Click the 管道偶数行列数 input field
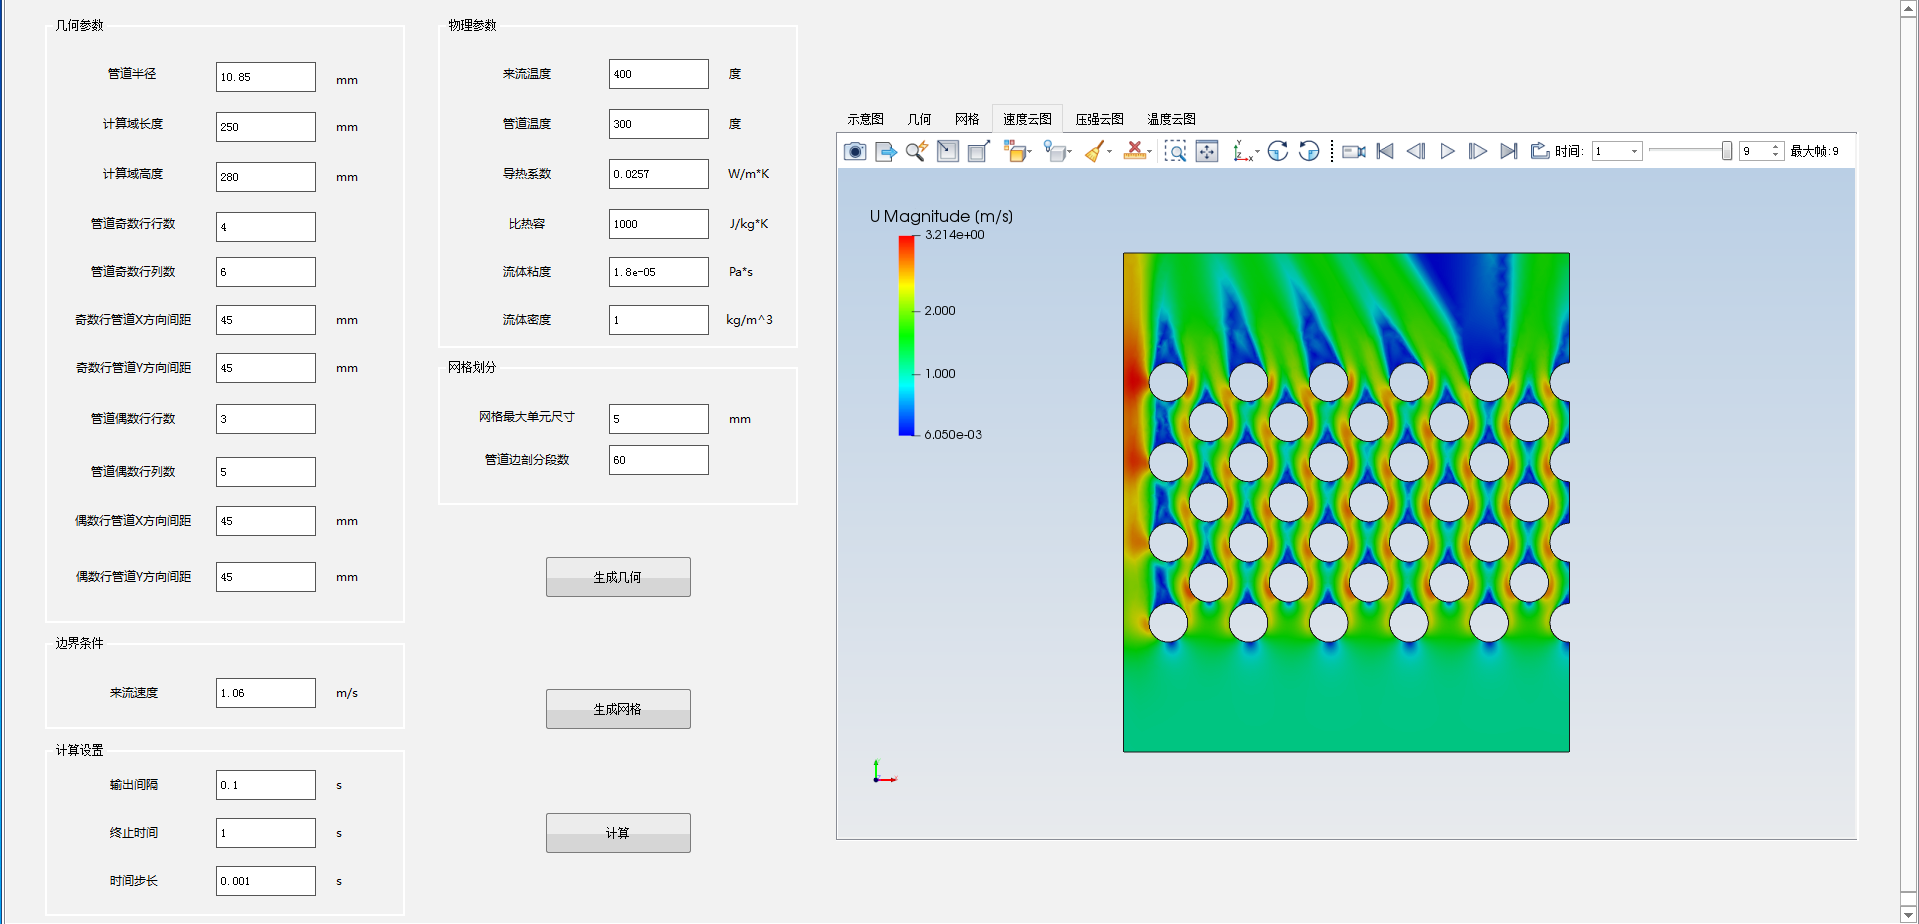1919x924 pixels. pos(266,472)
